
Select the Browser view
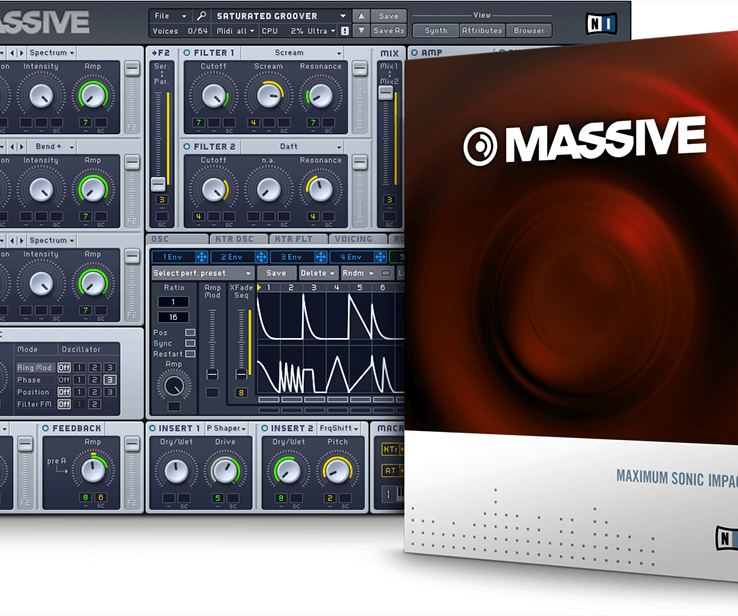pyautogui.click(x=529, y=31)
